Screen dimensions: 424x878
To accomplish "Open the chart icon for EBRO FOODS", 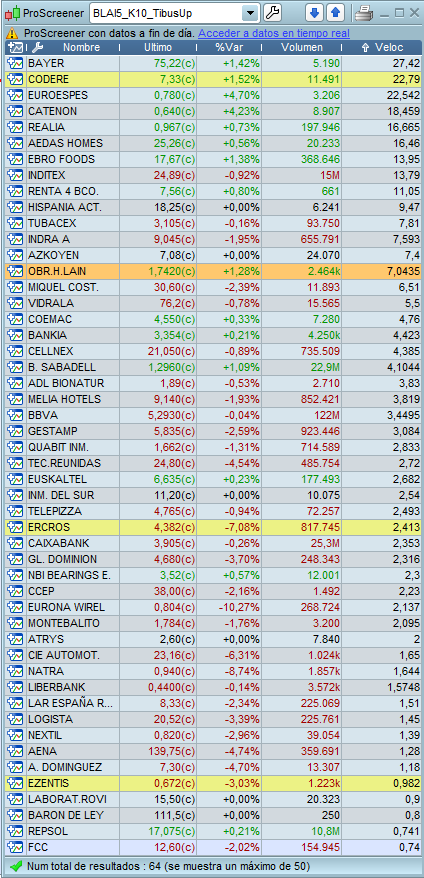I will tap(13, 159).
